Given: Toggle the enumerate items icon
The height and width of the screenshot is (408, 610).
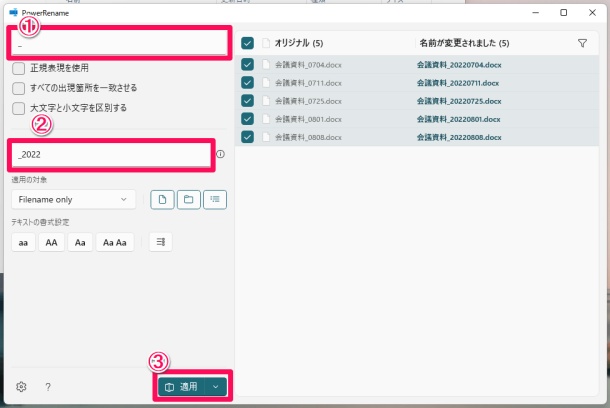Looking at the screenshot, I should (161, 242).
